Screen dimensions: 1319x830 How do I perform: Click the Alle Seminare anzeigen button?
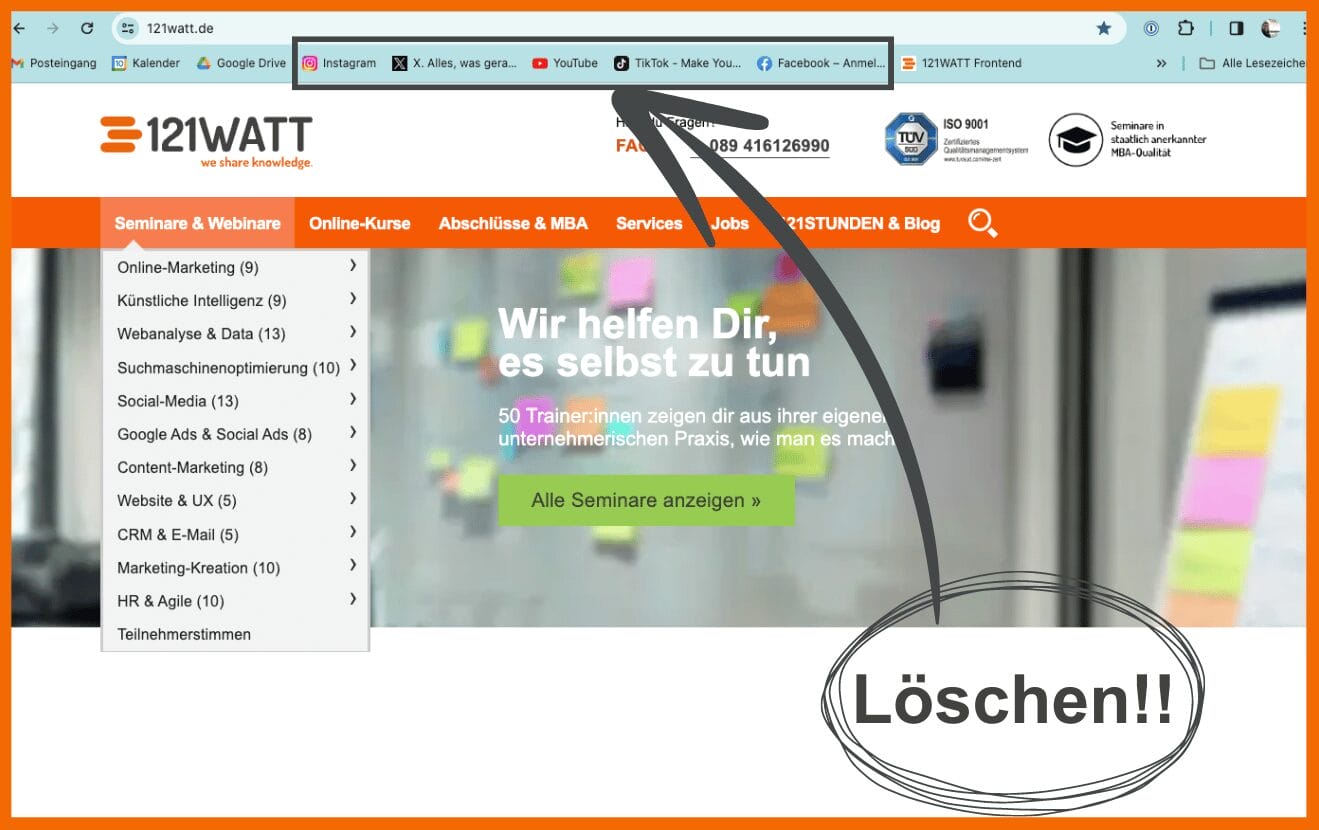(646, 500)
